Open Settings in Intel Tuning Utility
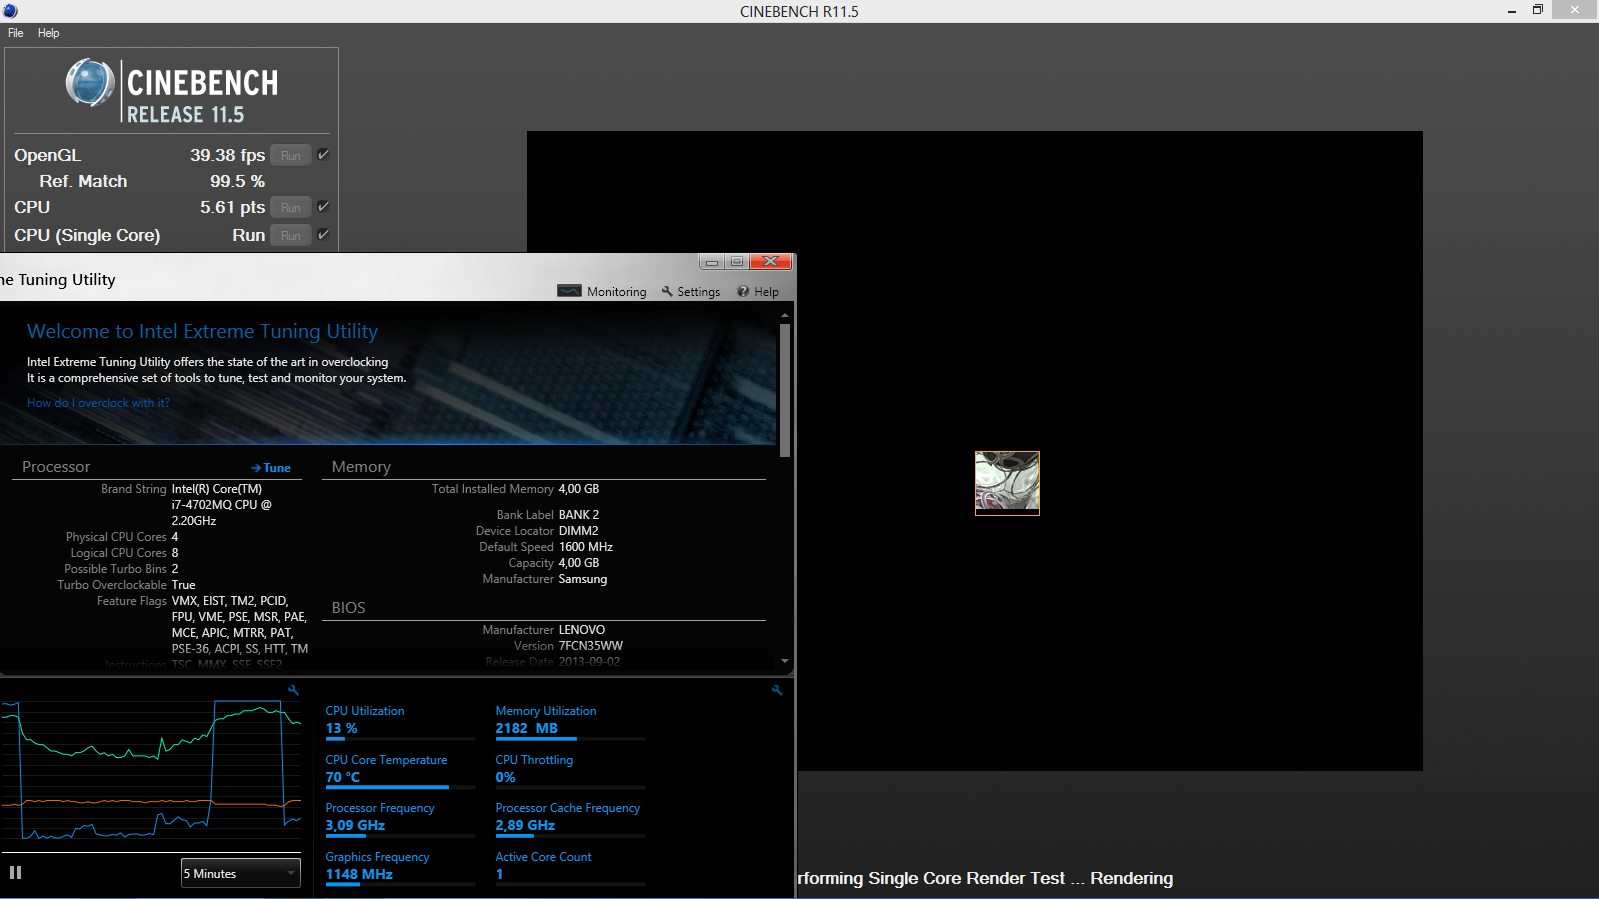This screenshot has height=899, width=1599. click(x=691, y=291)
